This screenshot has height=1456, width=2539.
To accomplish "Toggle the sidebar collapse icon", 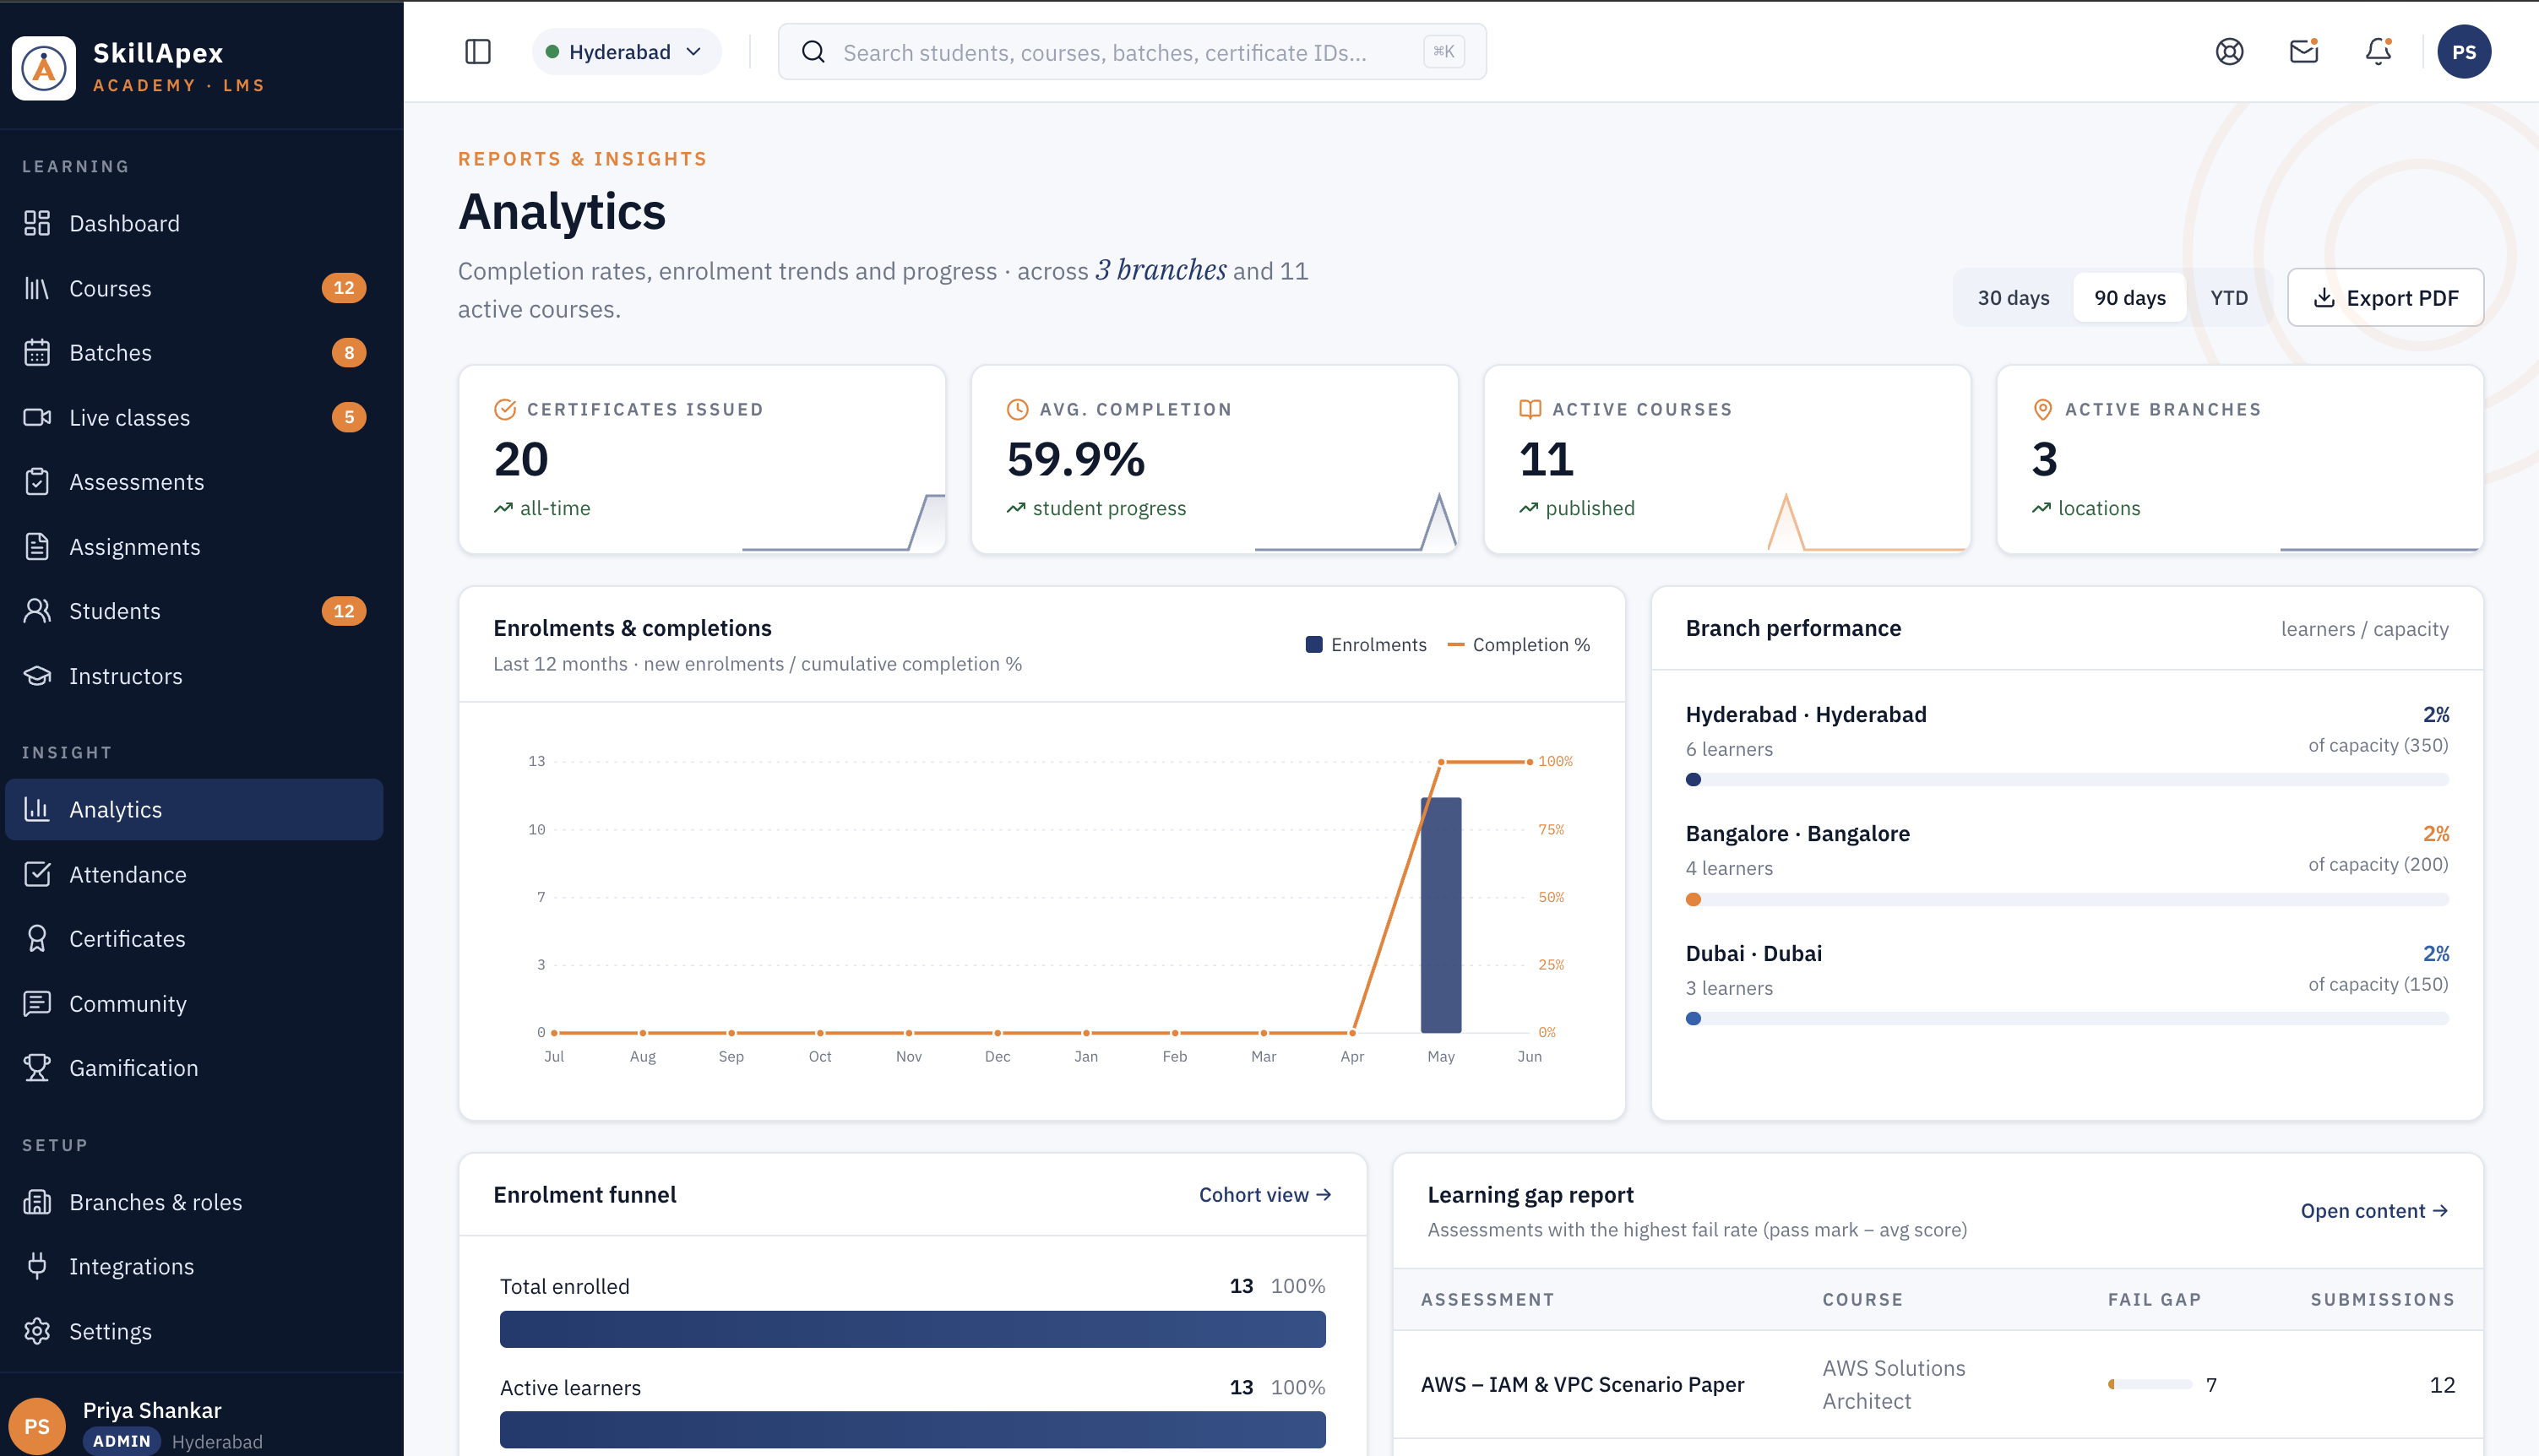I will [x=478, y=52].
